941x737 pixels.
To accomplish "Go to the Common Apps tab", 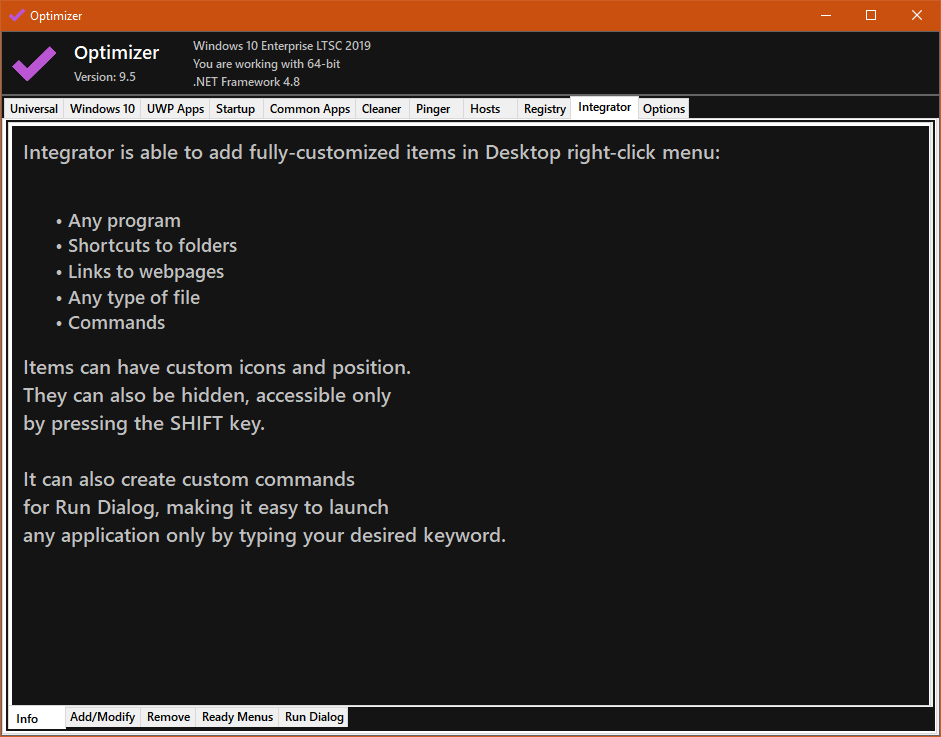I will coord(310,109).
